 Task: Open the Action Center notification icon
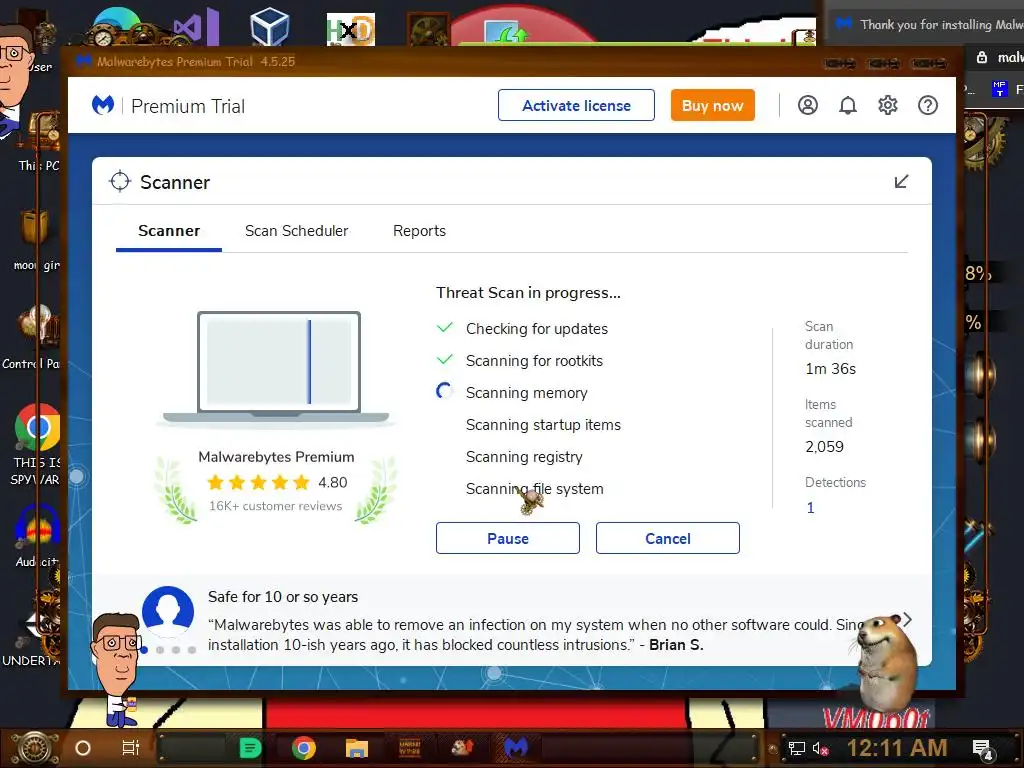pos(983,749)
